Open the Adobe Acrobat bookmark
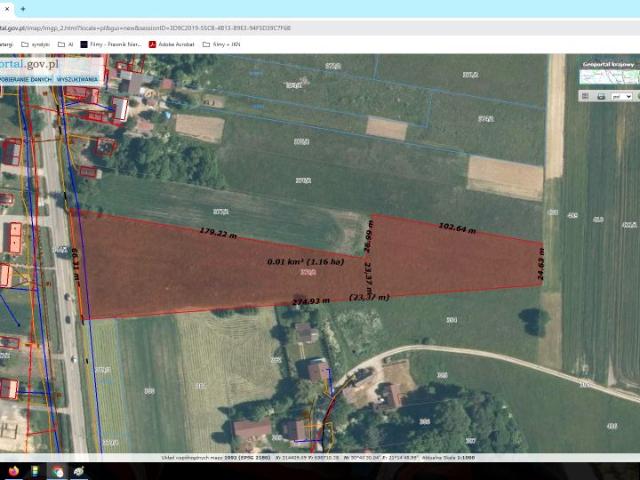Image resolution: width=640 pixels, height=480 pixels. [x=171, y=44]
